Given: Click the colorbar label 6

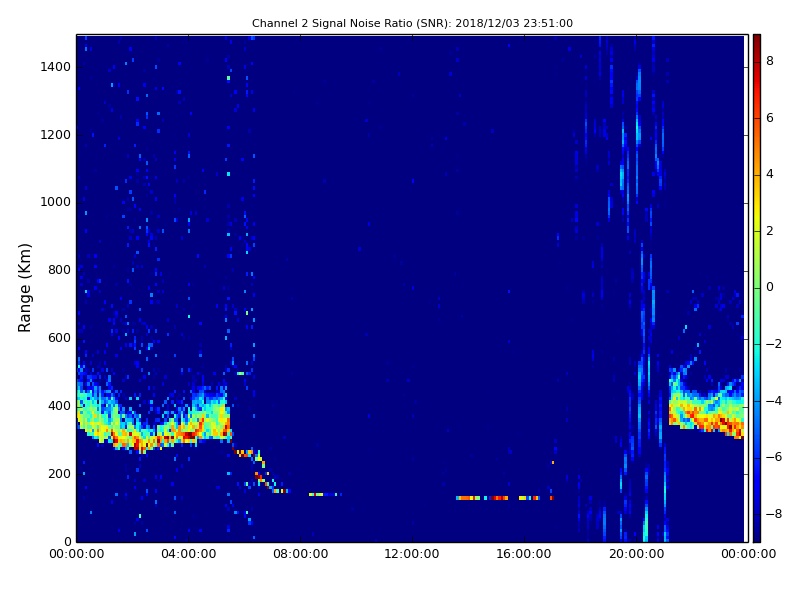Looking at the screenshot, I should point(769,118).
